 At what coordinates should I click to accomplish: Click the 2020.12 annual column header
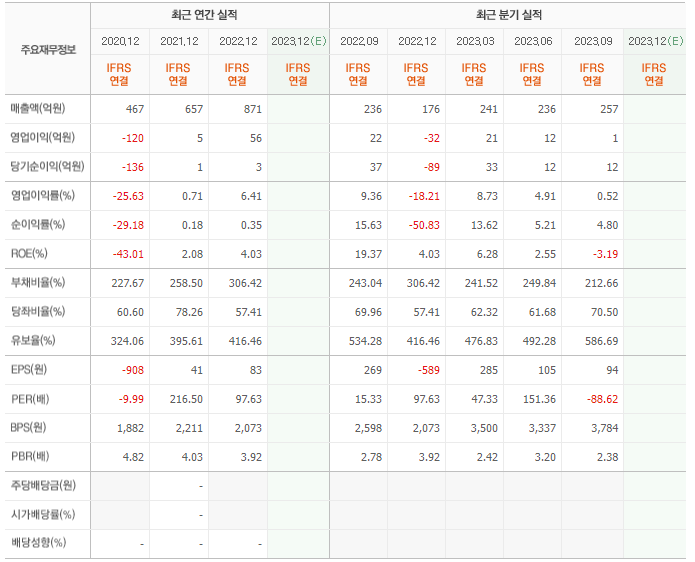(x=120, y=41)
